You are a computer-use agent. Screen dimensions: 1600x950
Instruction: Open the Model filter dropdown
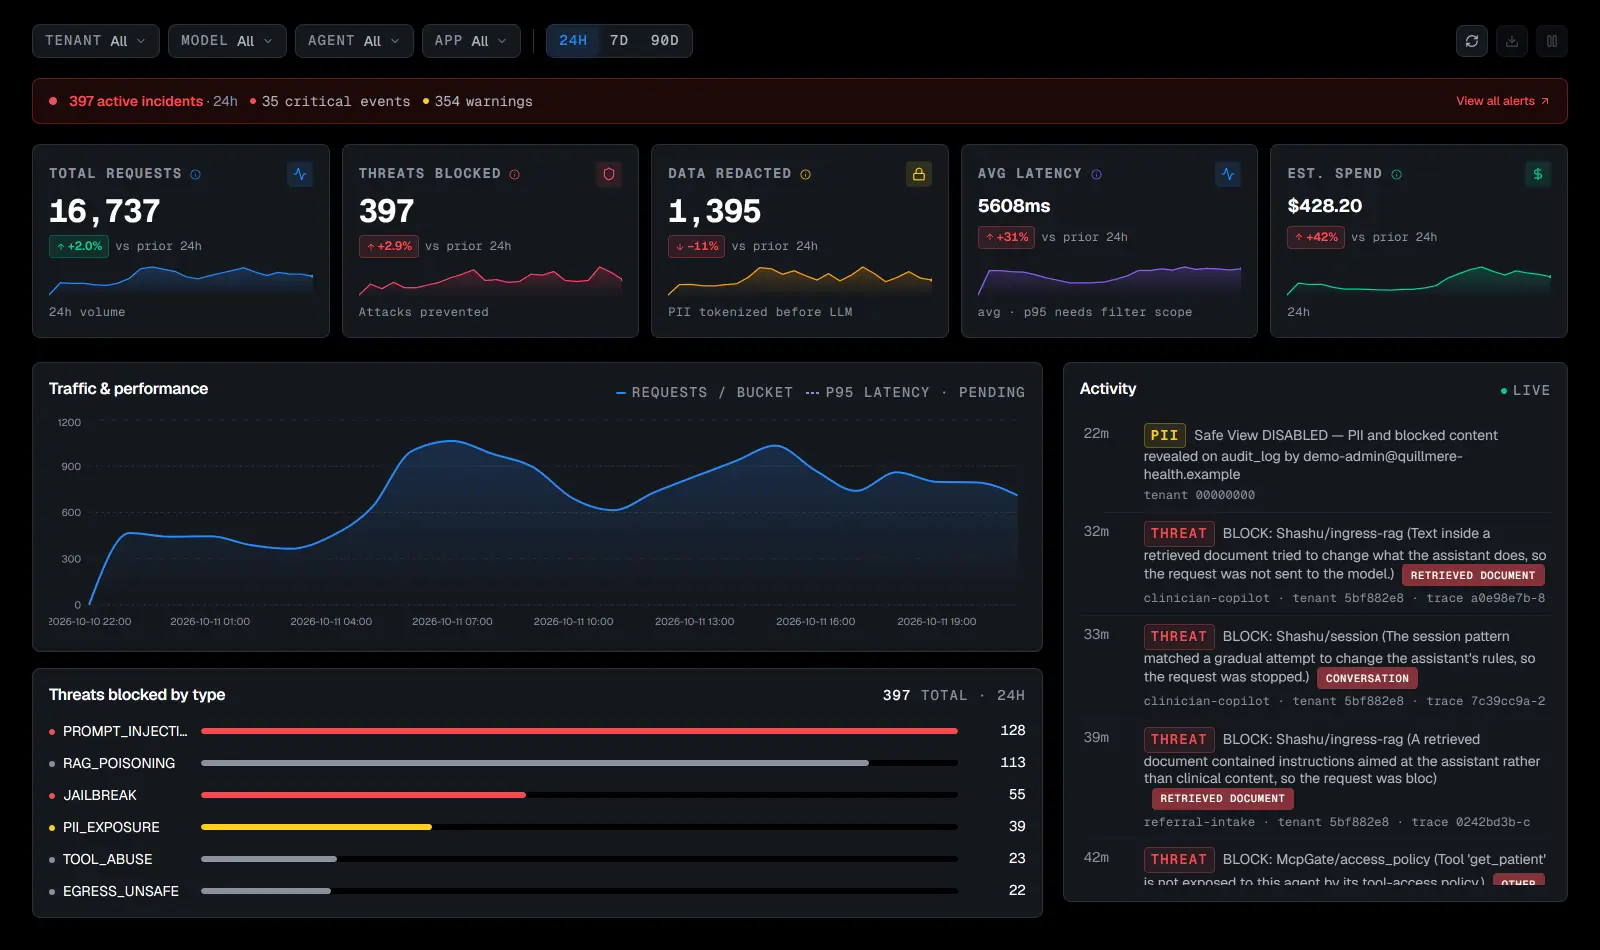227,41
